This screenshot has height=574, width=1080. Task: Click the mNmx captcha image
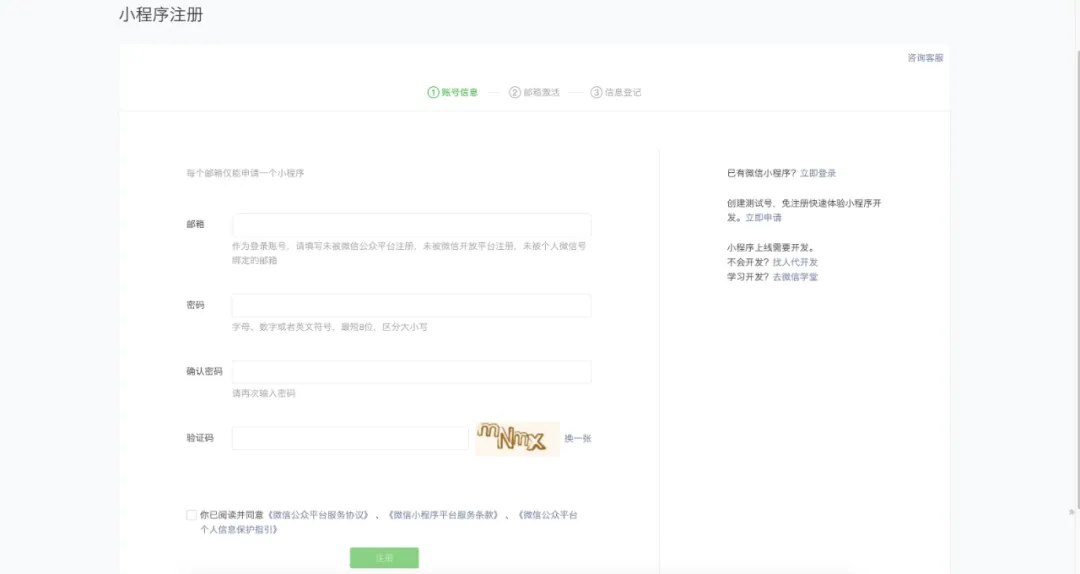(517, 438)
